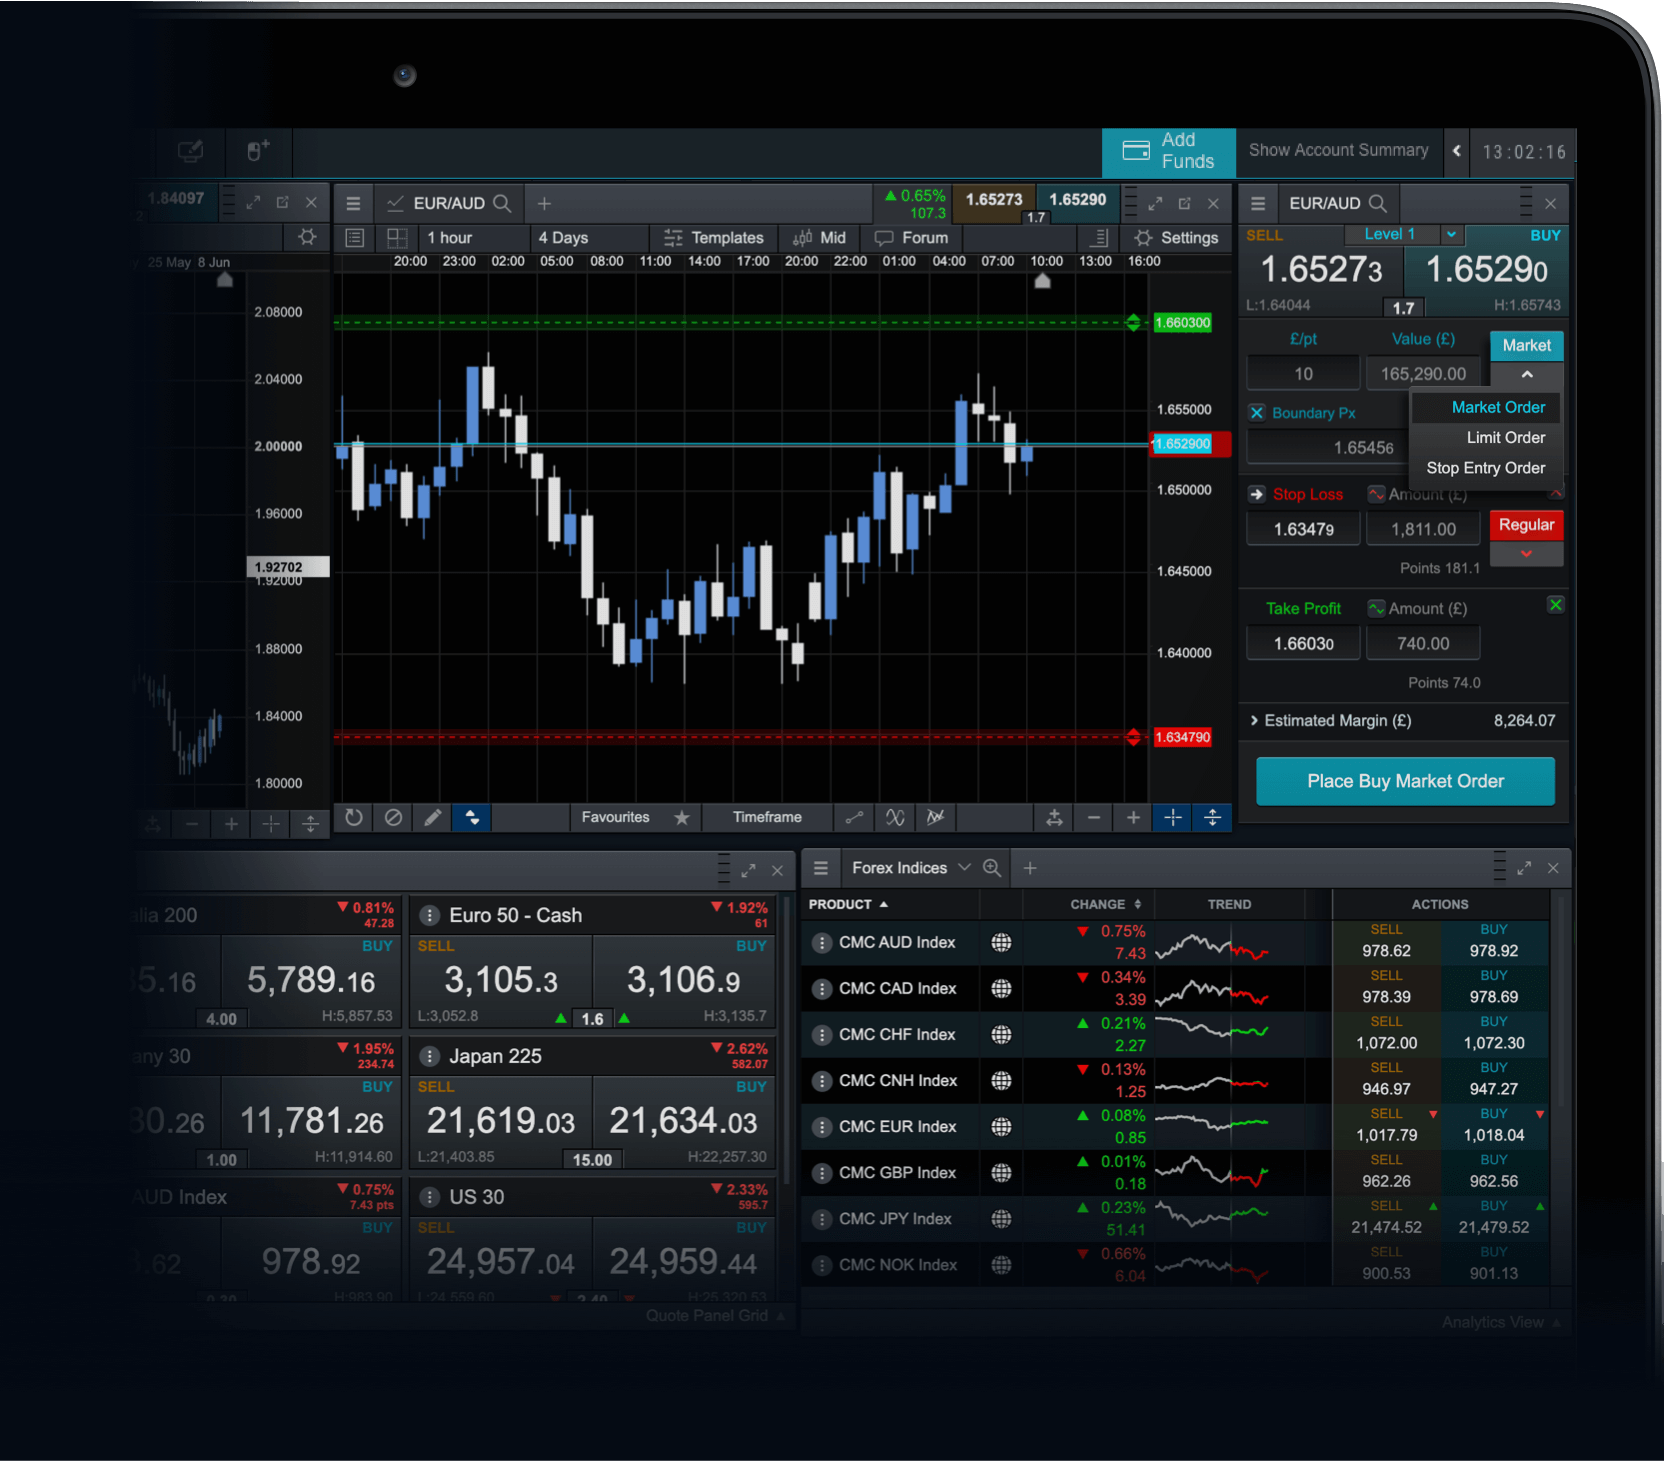The image size is (1664, 1462).
Task: Click the pencil drawing tool in chart toolbar
Action: coord(432,817)
